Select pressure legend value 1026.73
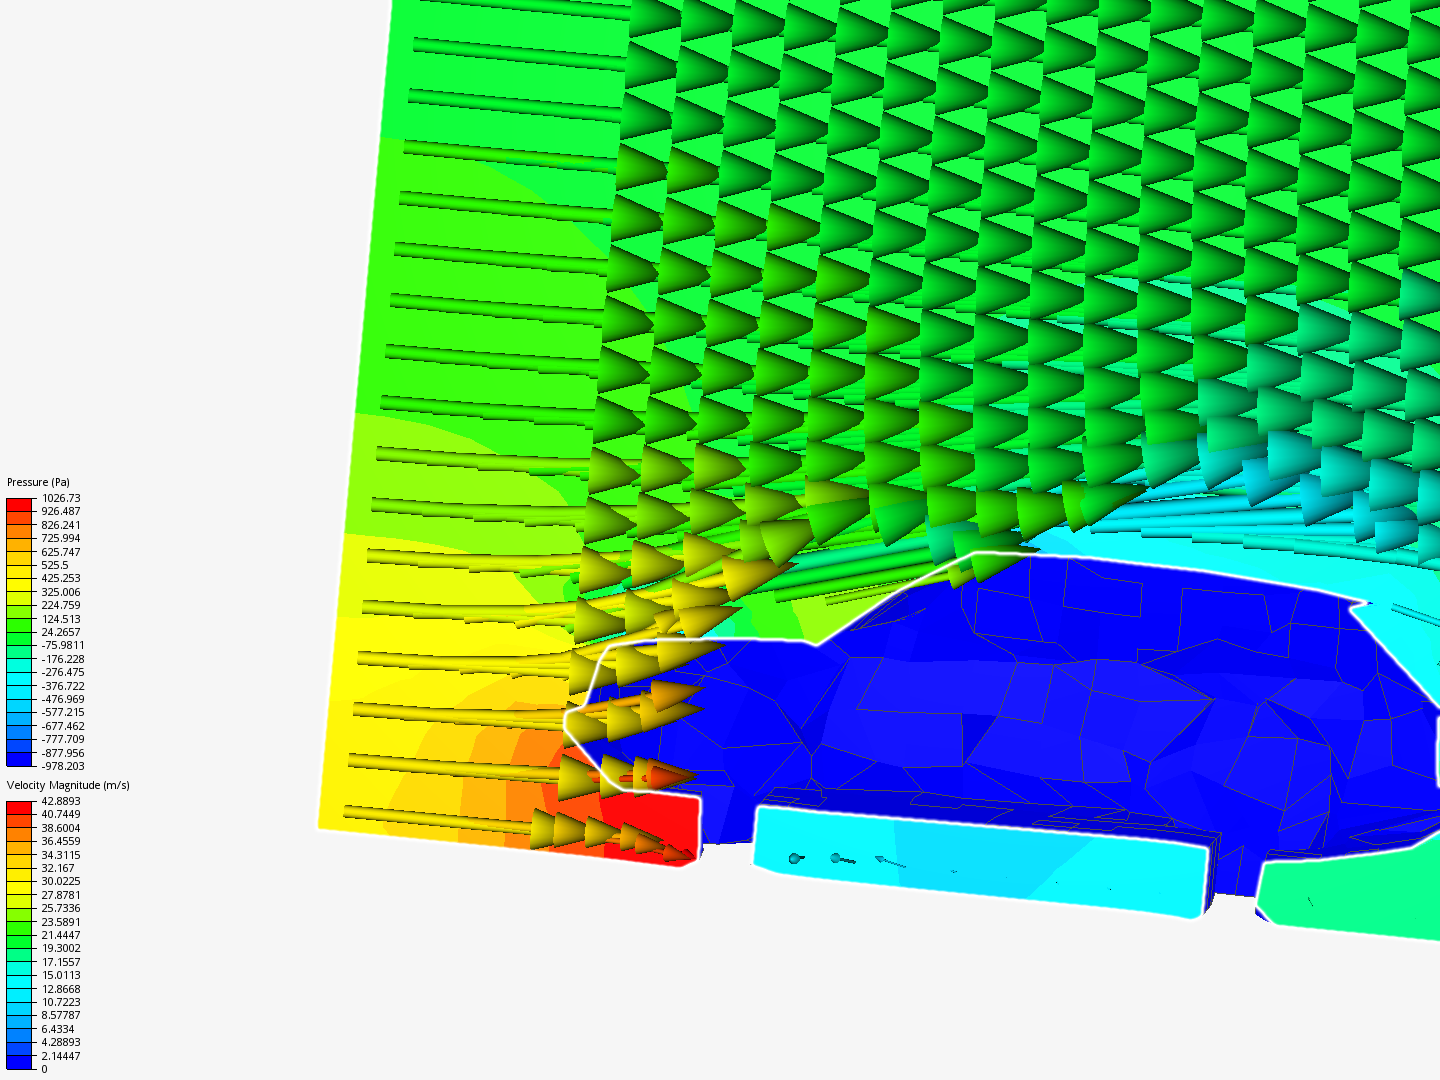The height and width of the screenshot is (1080, 1440). [x=61, y=498]
